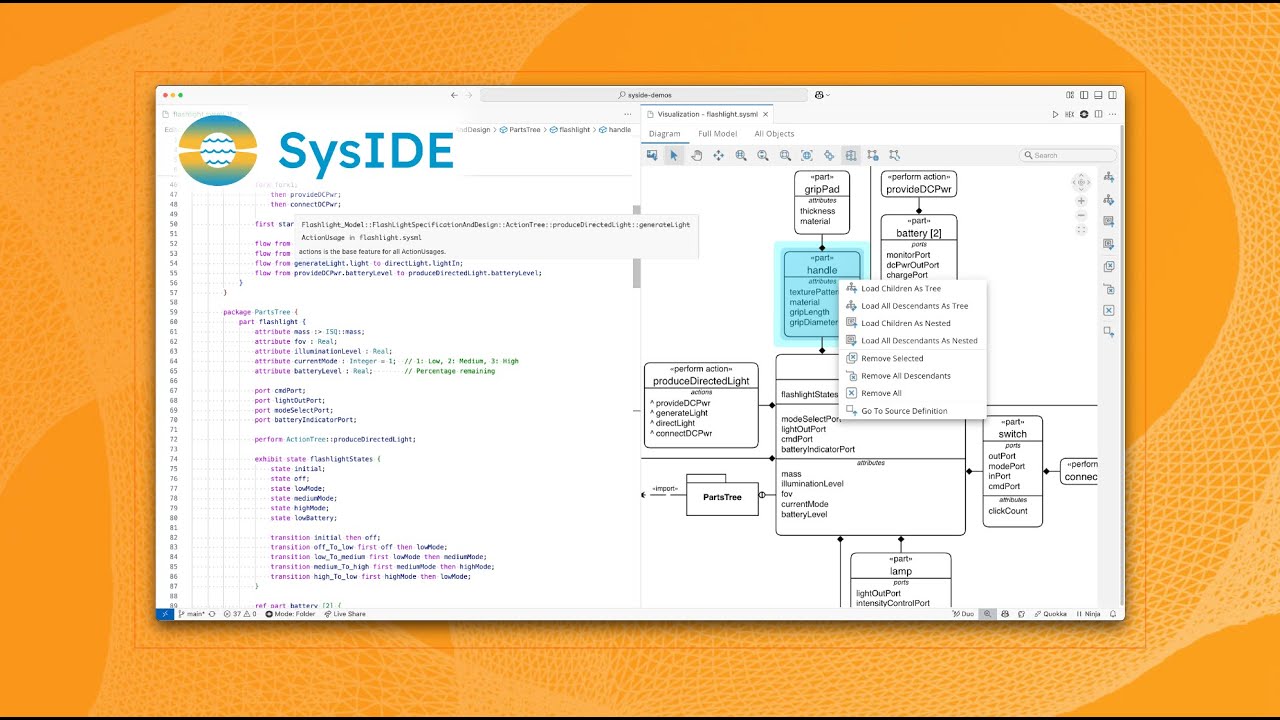Click the go back arrow in title bar
The width and height of the screenshot is (1280, 720).
tap(454, 95)
